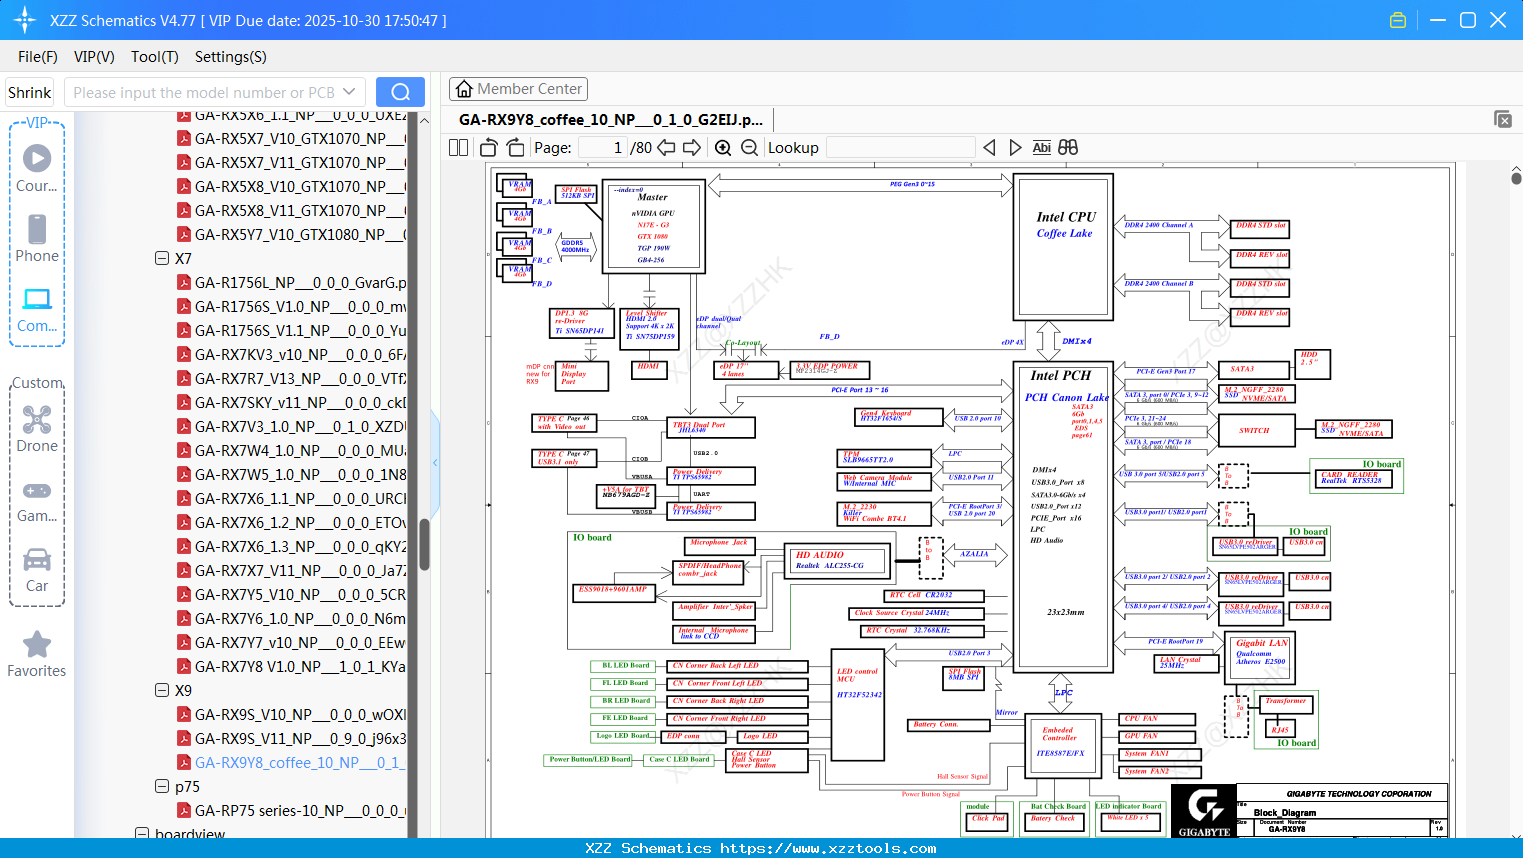Click the Lookup text field

click(901, 147)
